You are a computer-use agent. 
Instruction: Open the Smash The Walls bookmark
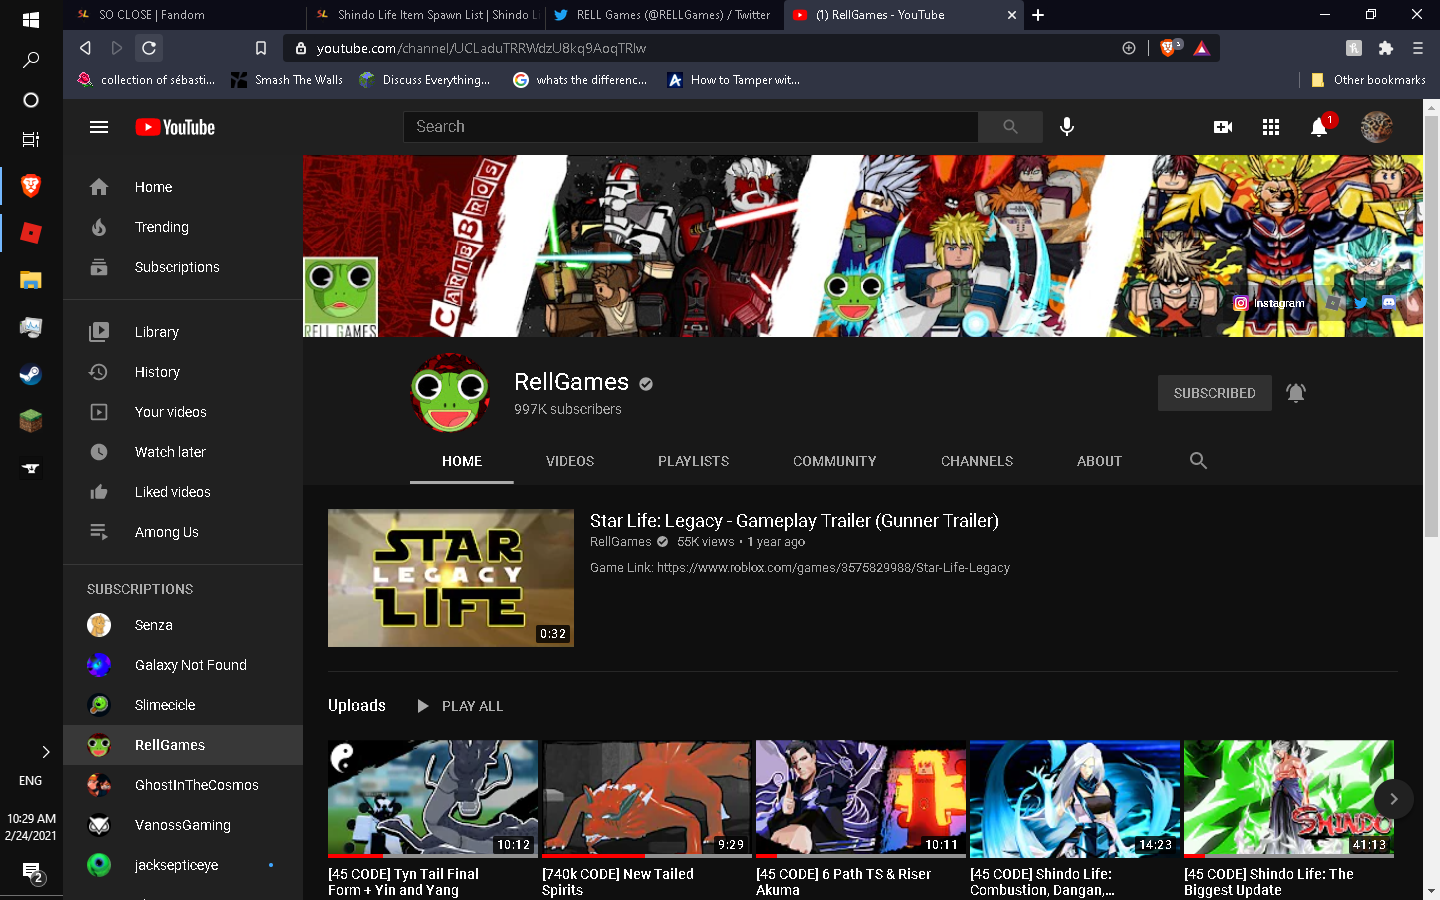287,80
